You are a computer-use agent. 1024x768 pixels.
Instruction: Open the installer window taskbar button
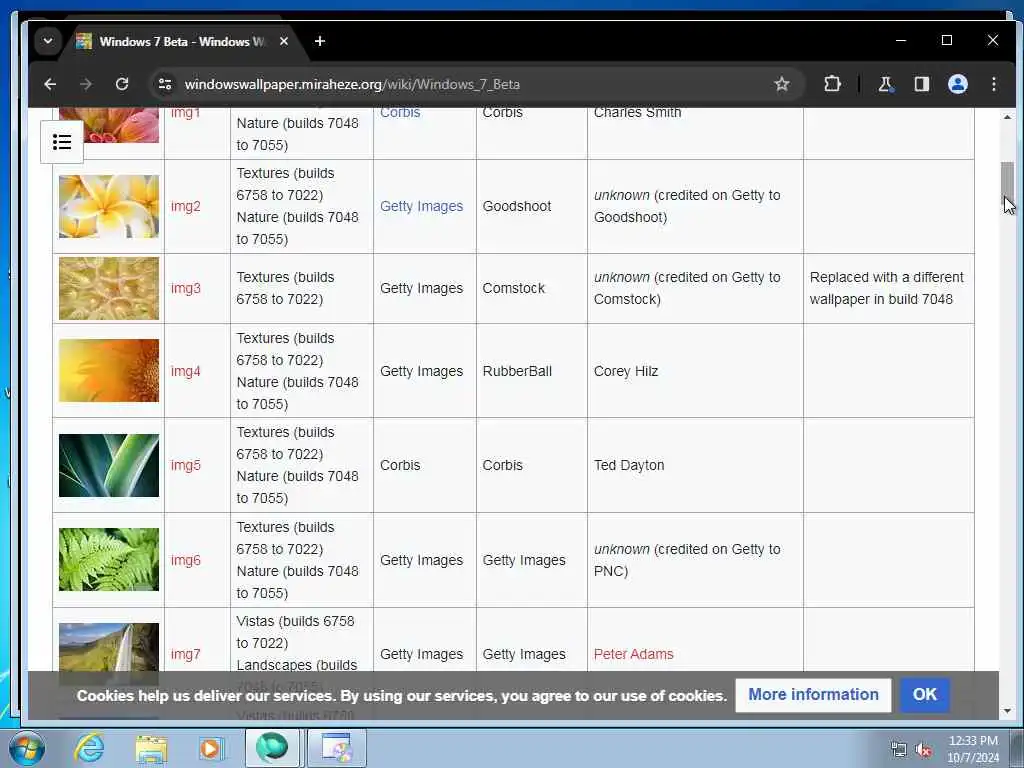pyautogui.click(x=336, y=748)
